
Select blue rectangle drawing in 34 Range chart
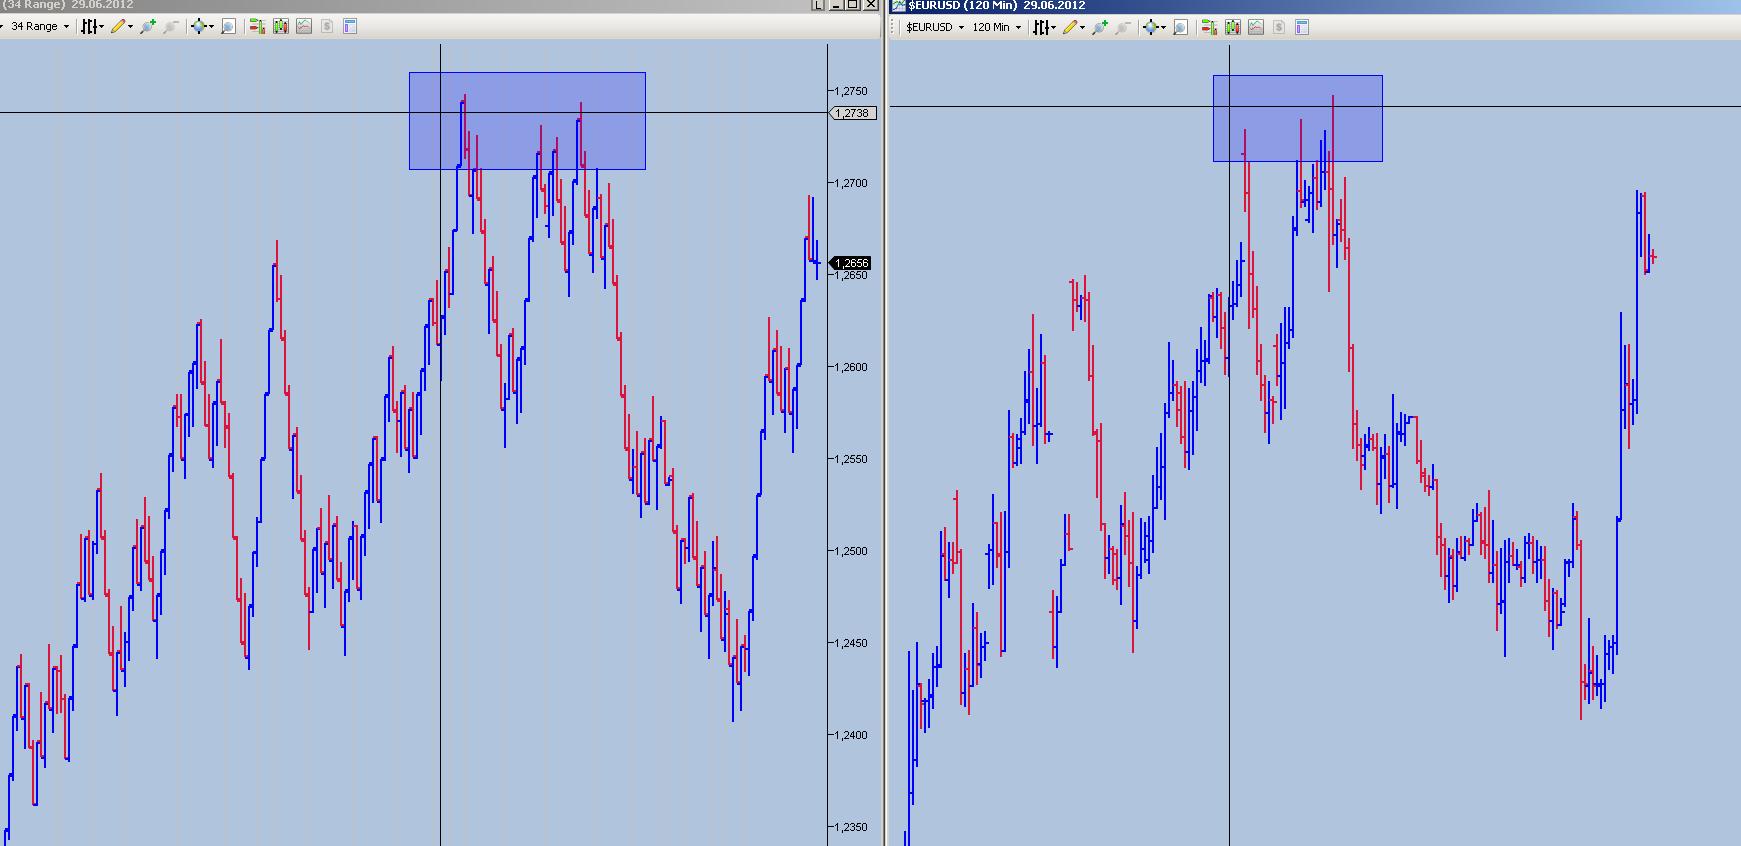click(527, 120)
